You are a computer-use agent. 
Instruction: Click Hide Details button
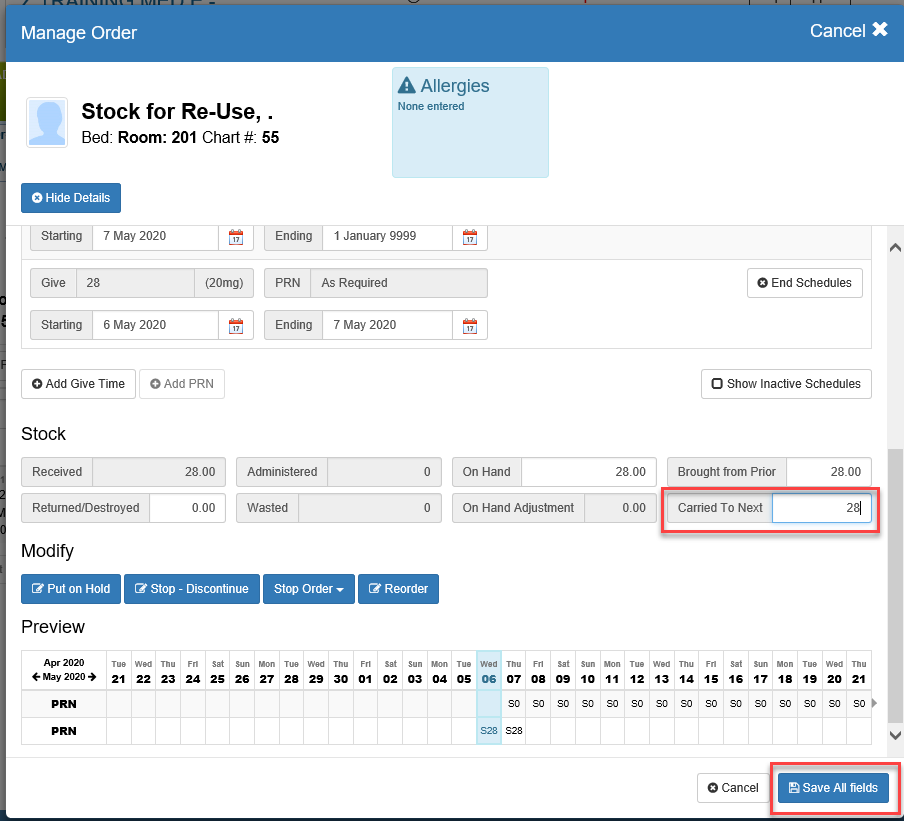coord(71,198)
